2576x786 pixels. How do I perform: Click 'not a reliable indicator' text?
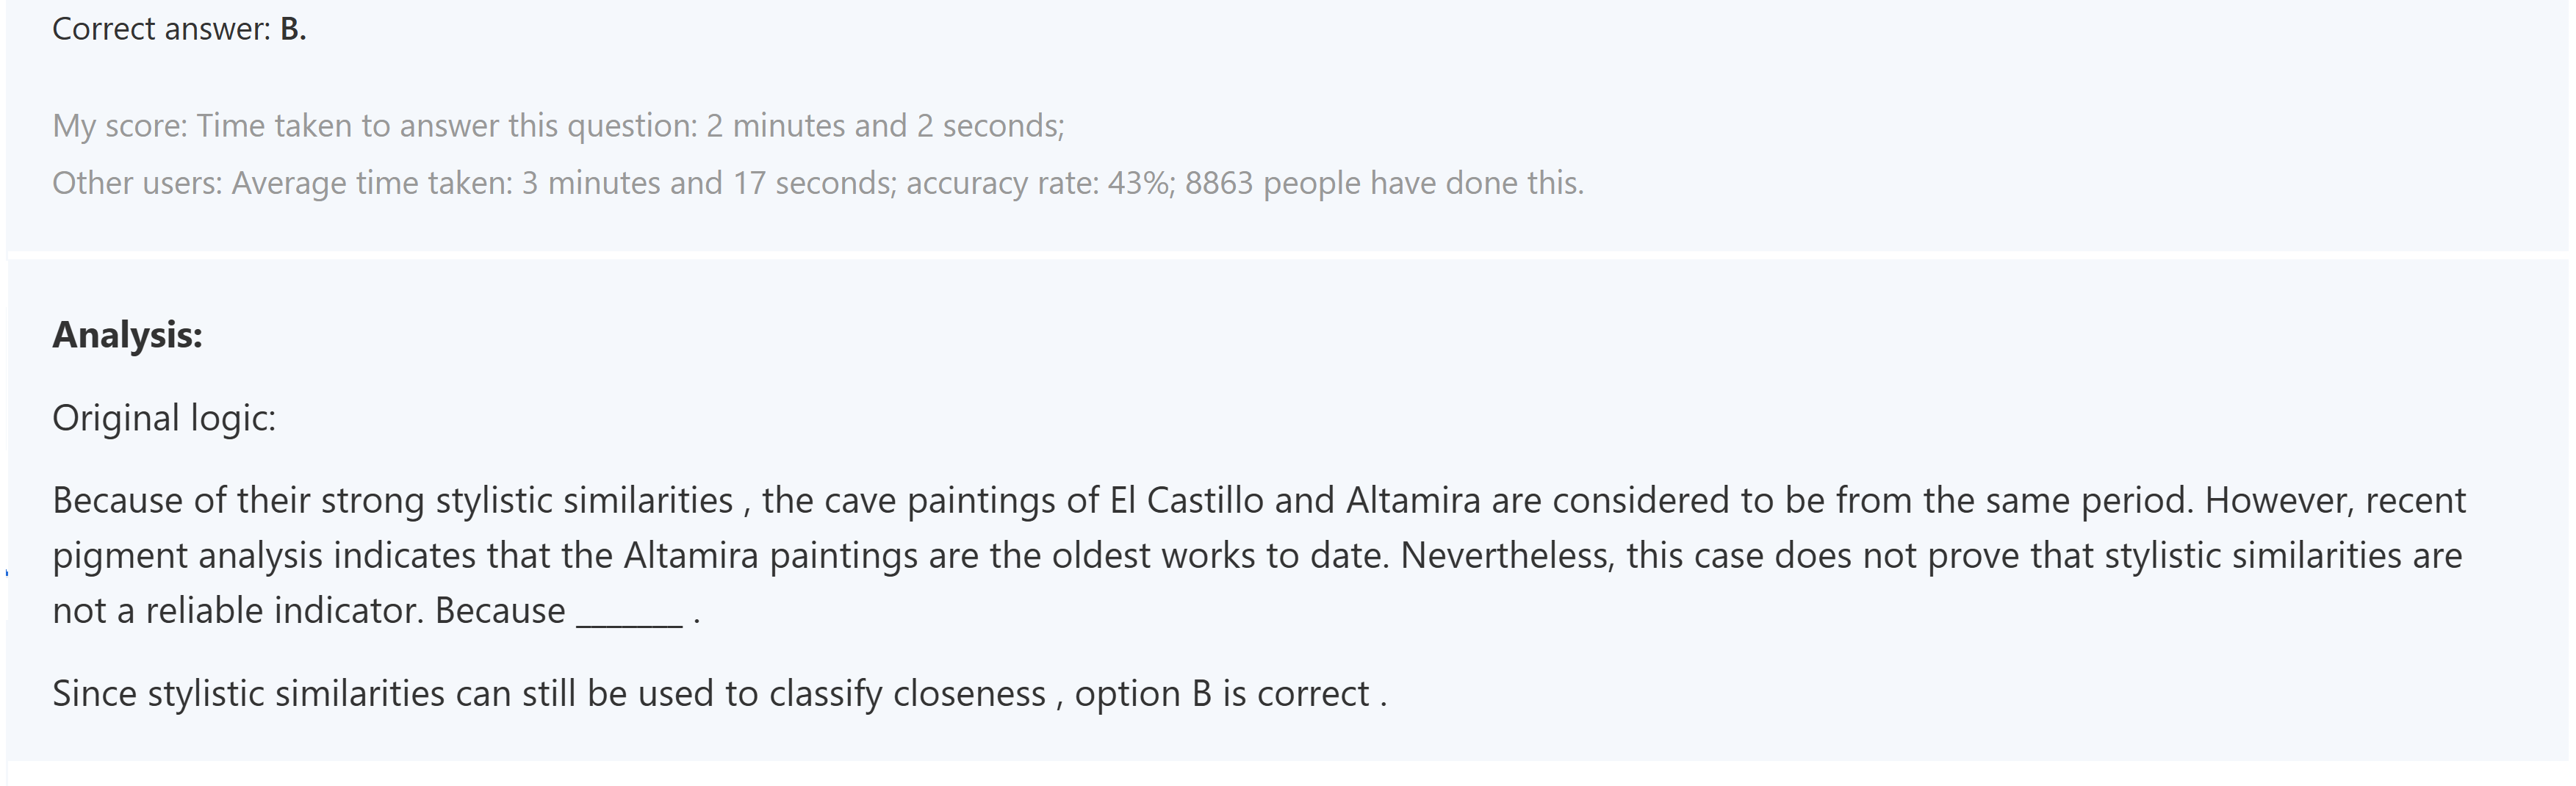[238, 611]
